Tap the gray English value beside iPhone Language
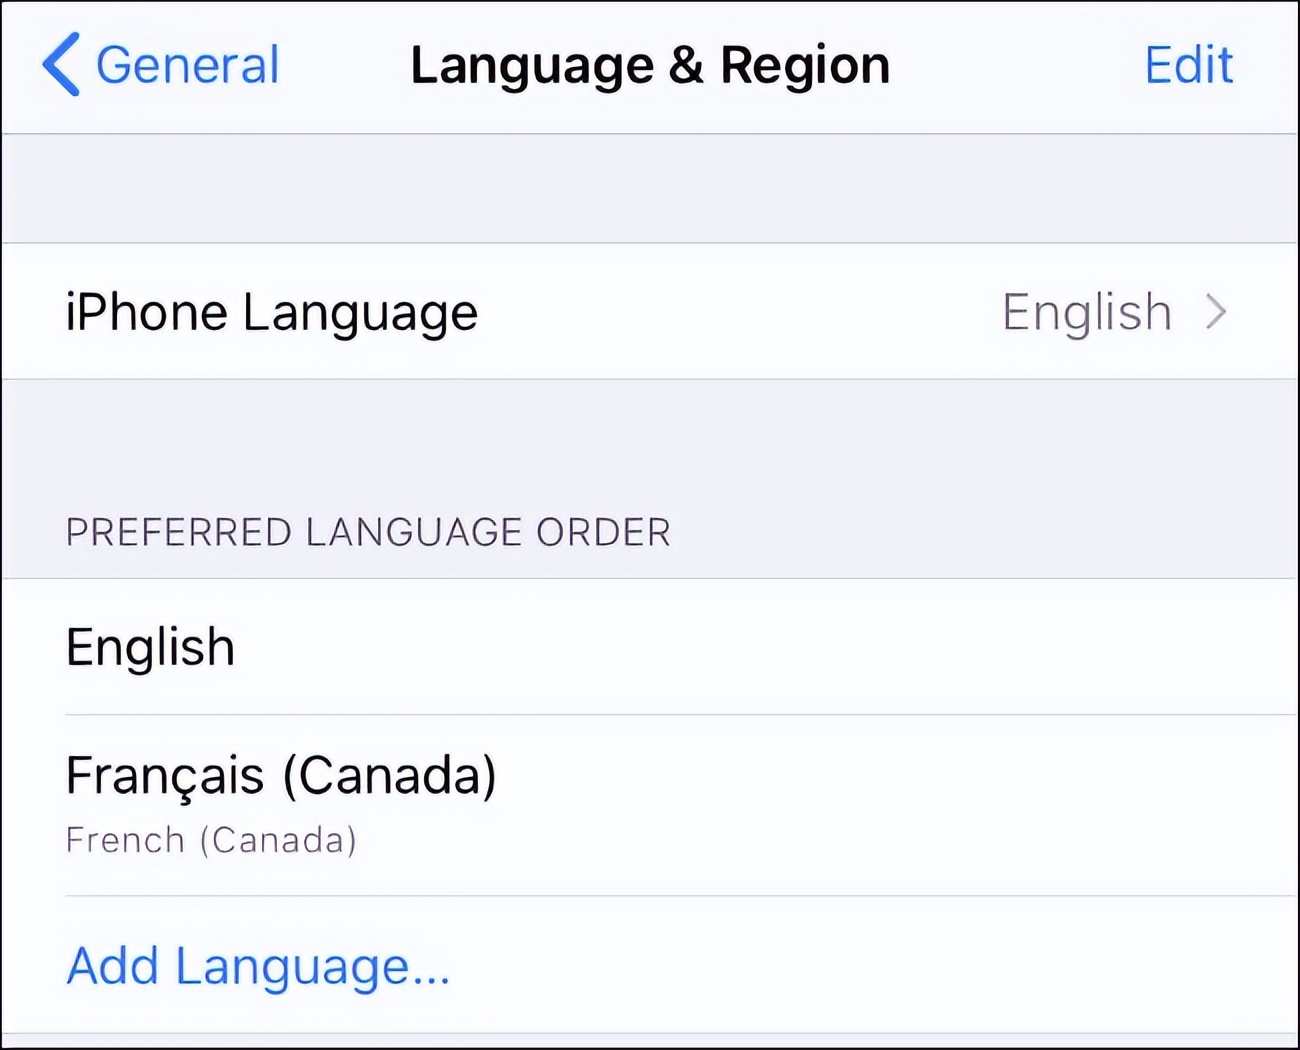 point(1086,312)
